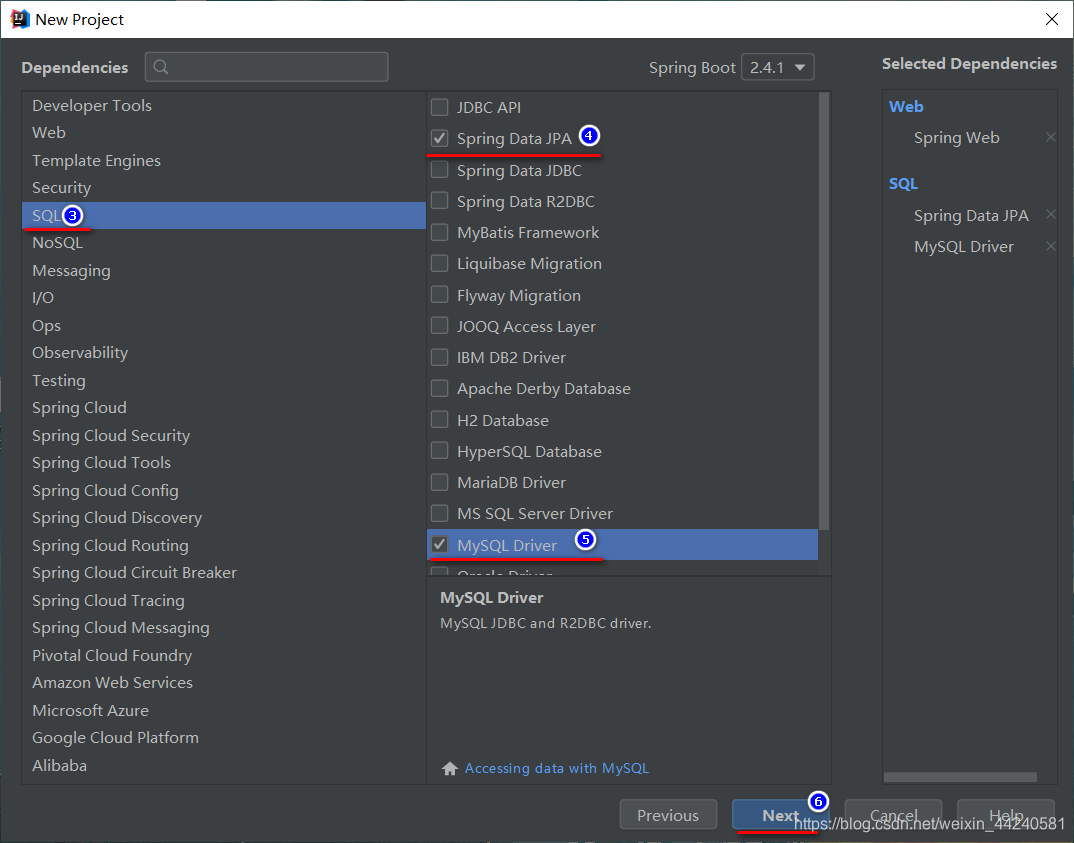Select the Spring Cloud Discovery category
Image resolution: width=1074 pixels, height=843 pixels.
coord(224,518)
